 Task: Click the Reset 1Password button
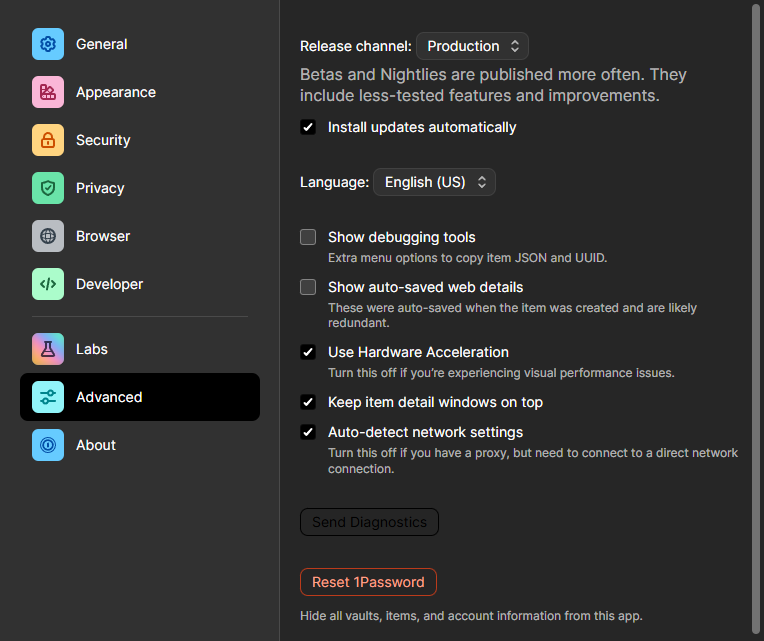tap(368, 582)
